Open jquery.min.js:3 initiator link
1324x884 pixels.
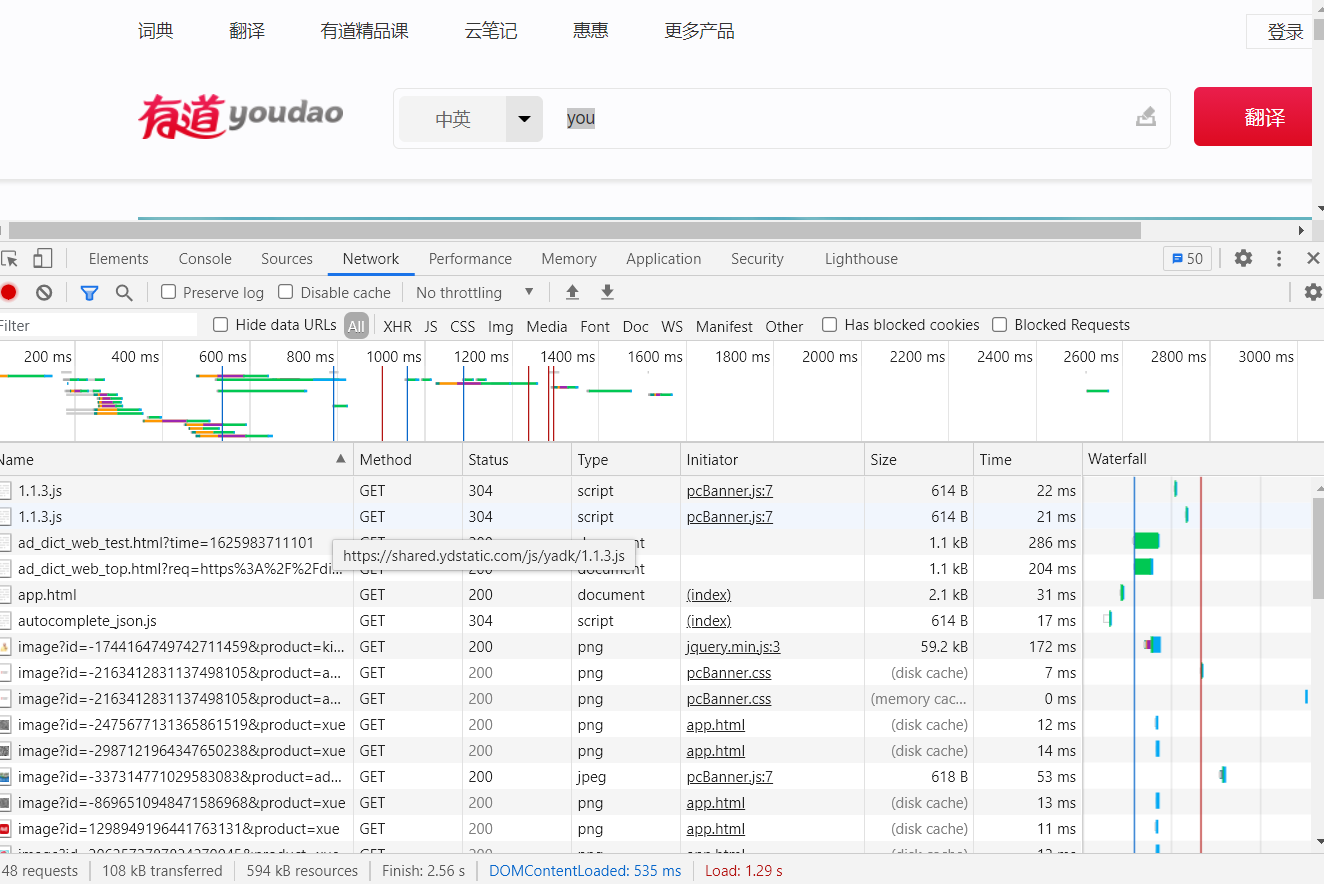(x=734, y=647)
